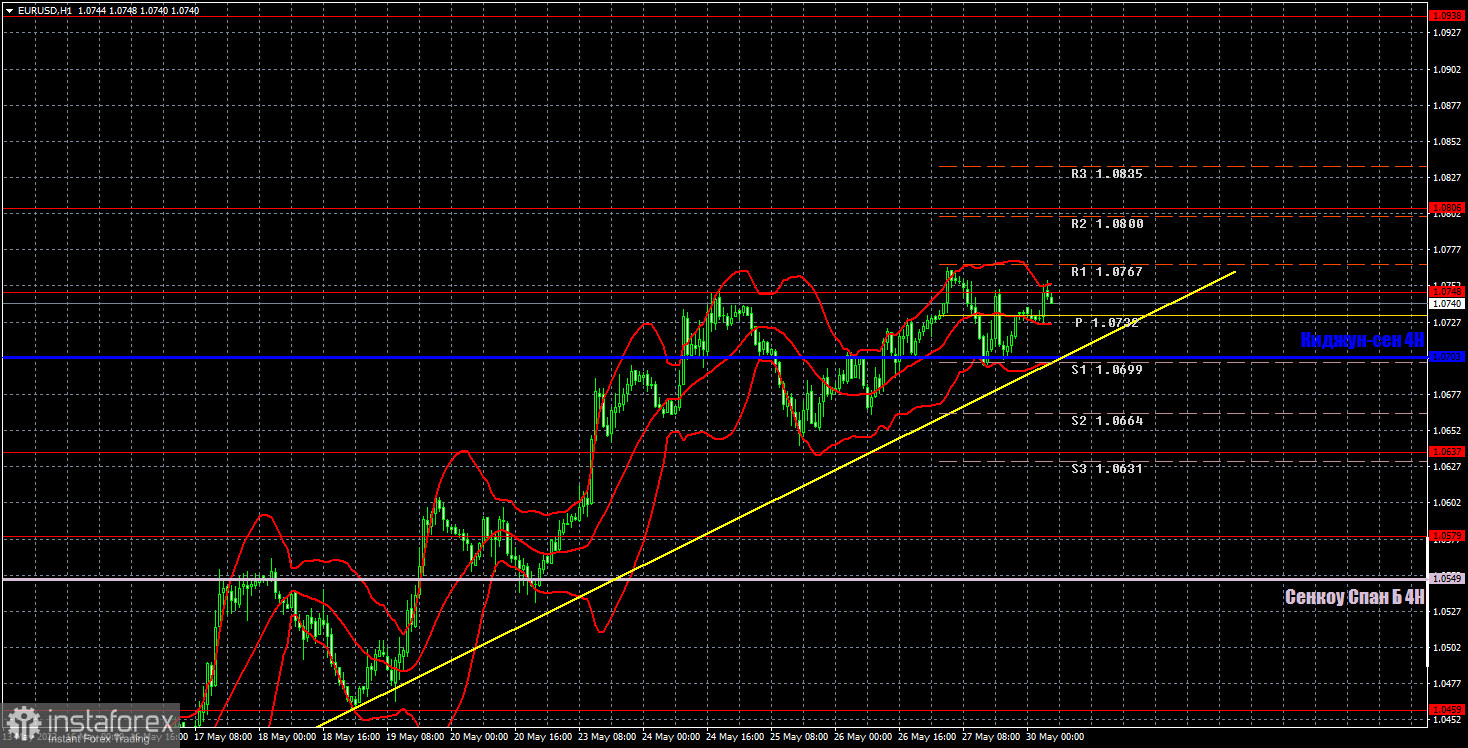The image size is (1468, 748).
Task: Click the 1.0927 price axis value
Action: click(1447, 33)
